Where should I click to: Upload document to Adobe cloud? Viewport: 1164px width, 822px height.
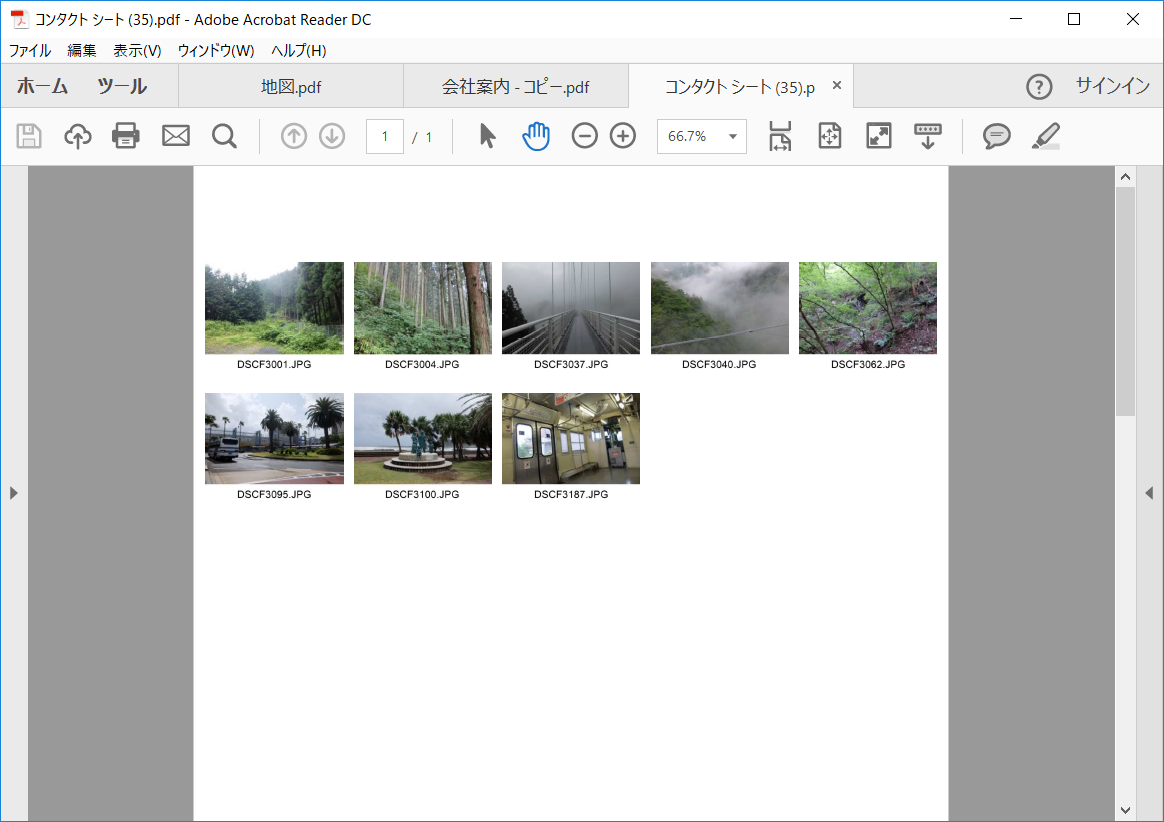(76, 135)
